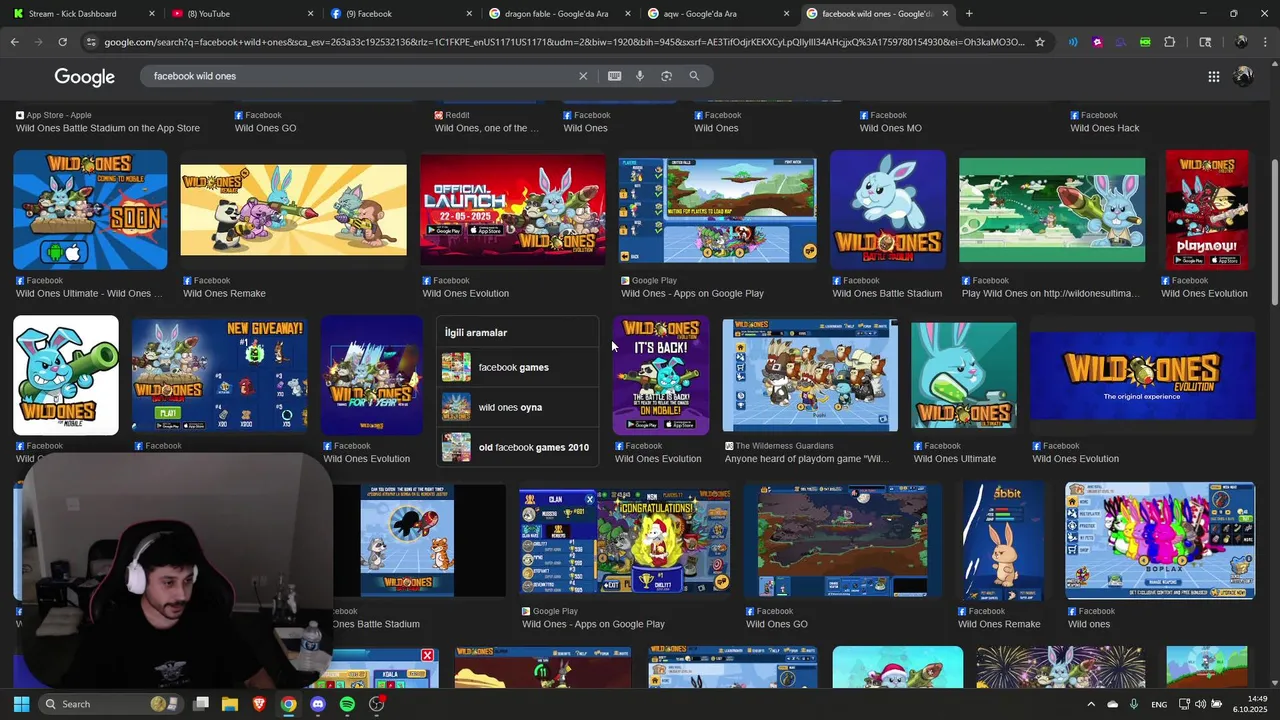Open 'Wild Ones - Apps on Google Play' caption under lobby screenshot
The height and width of the screenshot is (720, 1280).
(692, 294)
